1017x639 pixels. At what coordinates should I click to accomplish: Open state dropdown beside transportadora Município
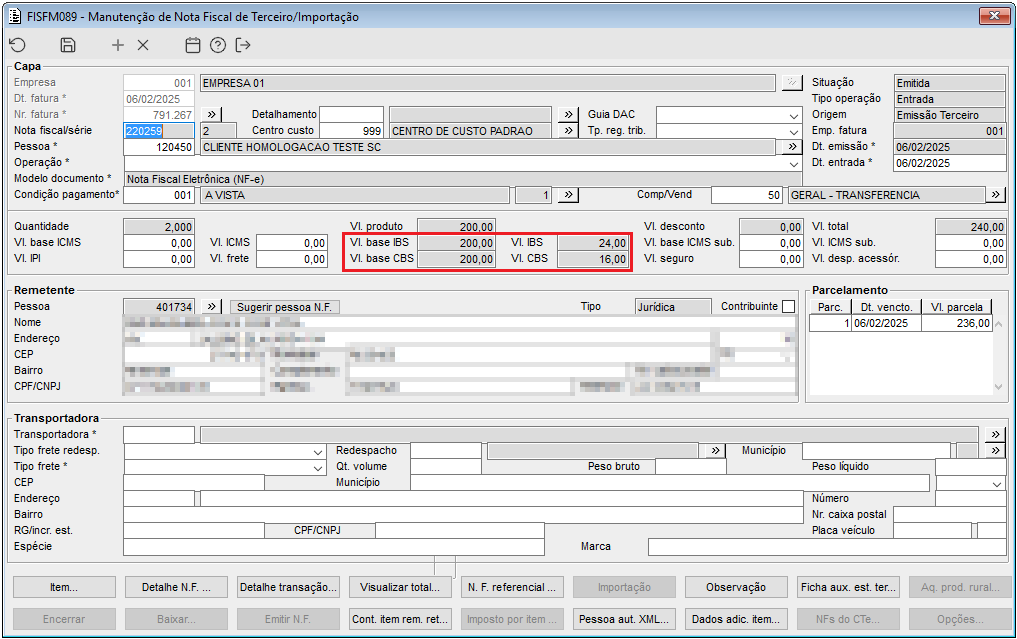[x=996, y=483]
